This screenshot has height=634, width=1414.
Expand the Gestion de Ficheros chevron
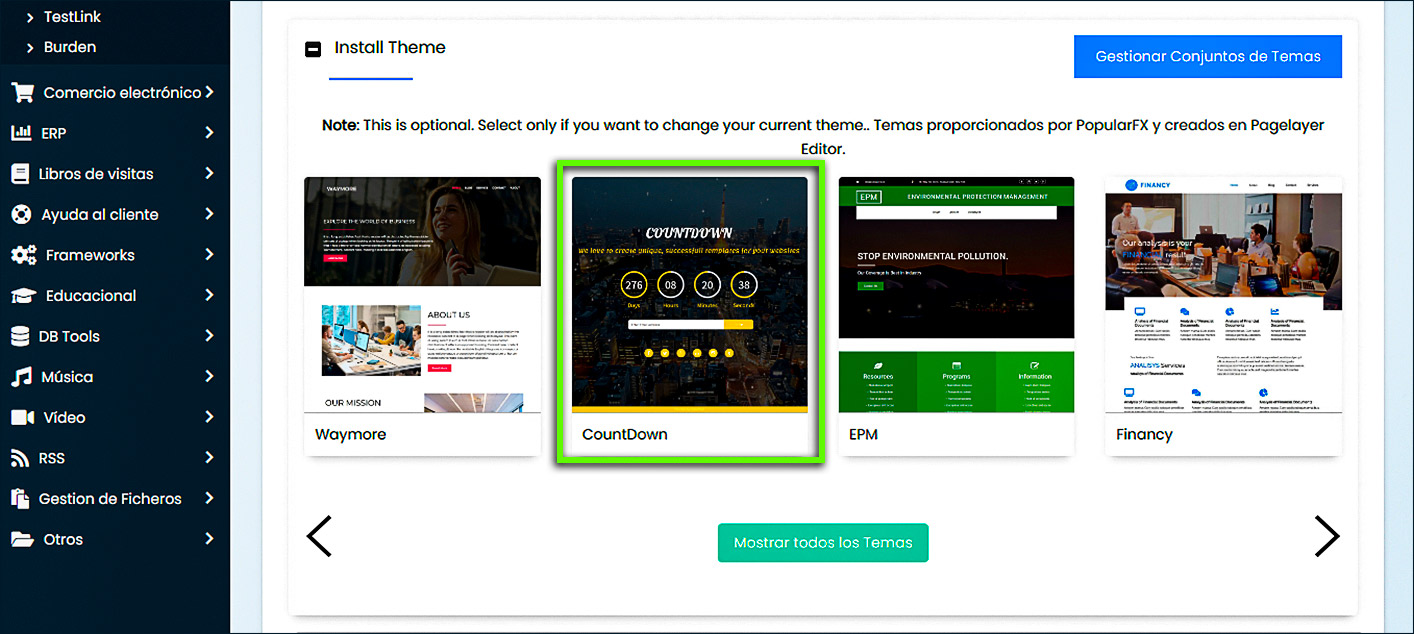[x=209, y=498]
